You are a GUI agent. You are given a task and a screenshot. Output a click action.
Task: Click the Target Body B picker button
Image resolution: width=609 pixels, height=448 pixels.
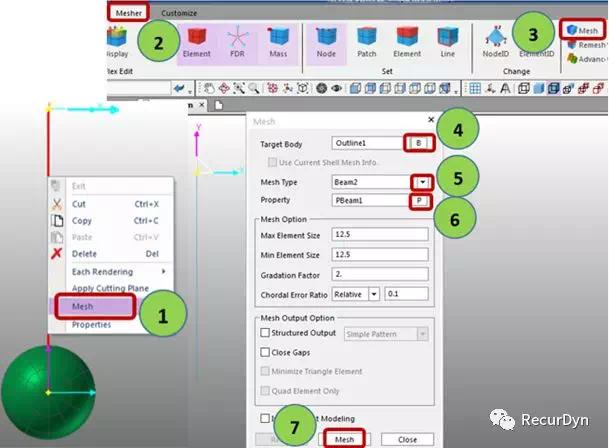pyautogui.click(x=419, y=143)
